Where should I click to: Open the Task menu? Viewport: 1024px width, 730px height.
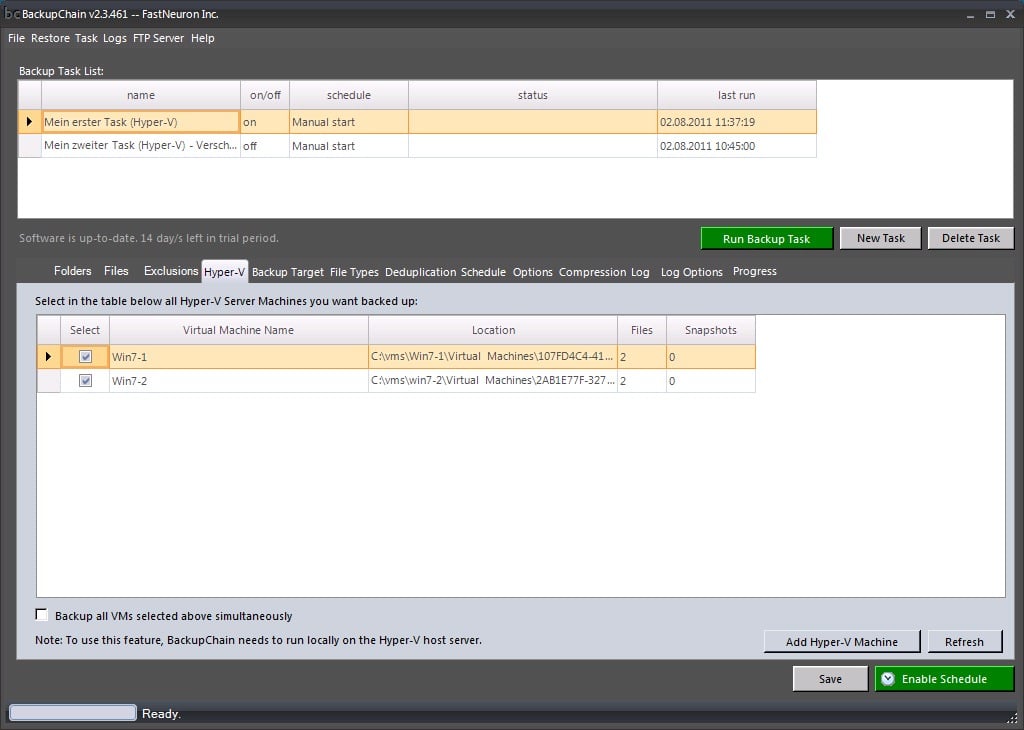pos(86,38)
